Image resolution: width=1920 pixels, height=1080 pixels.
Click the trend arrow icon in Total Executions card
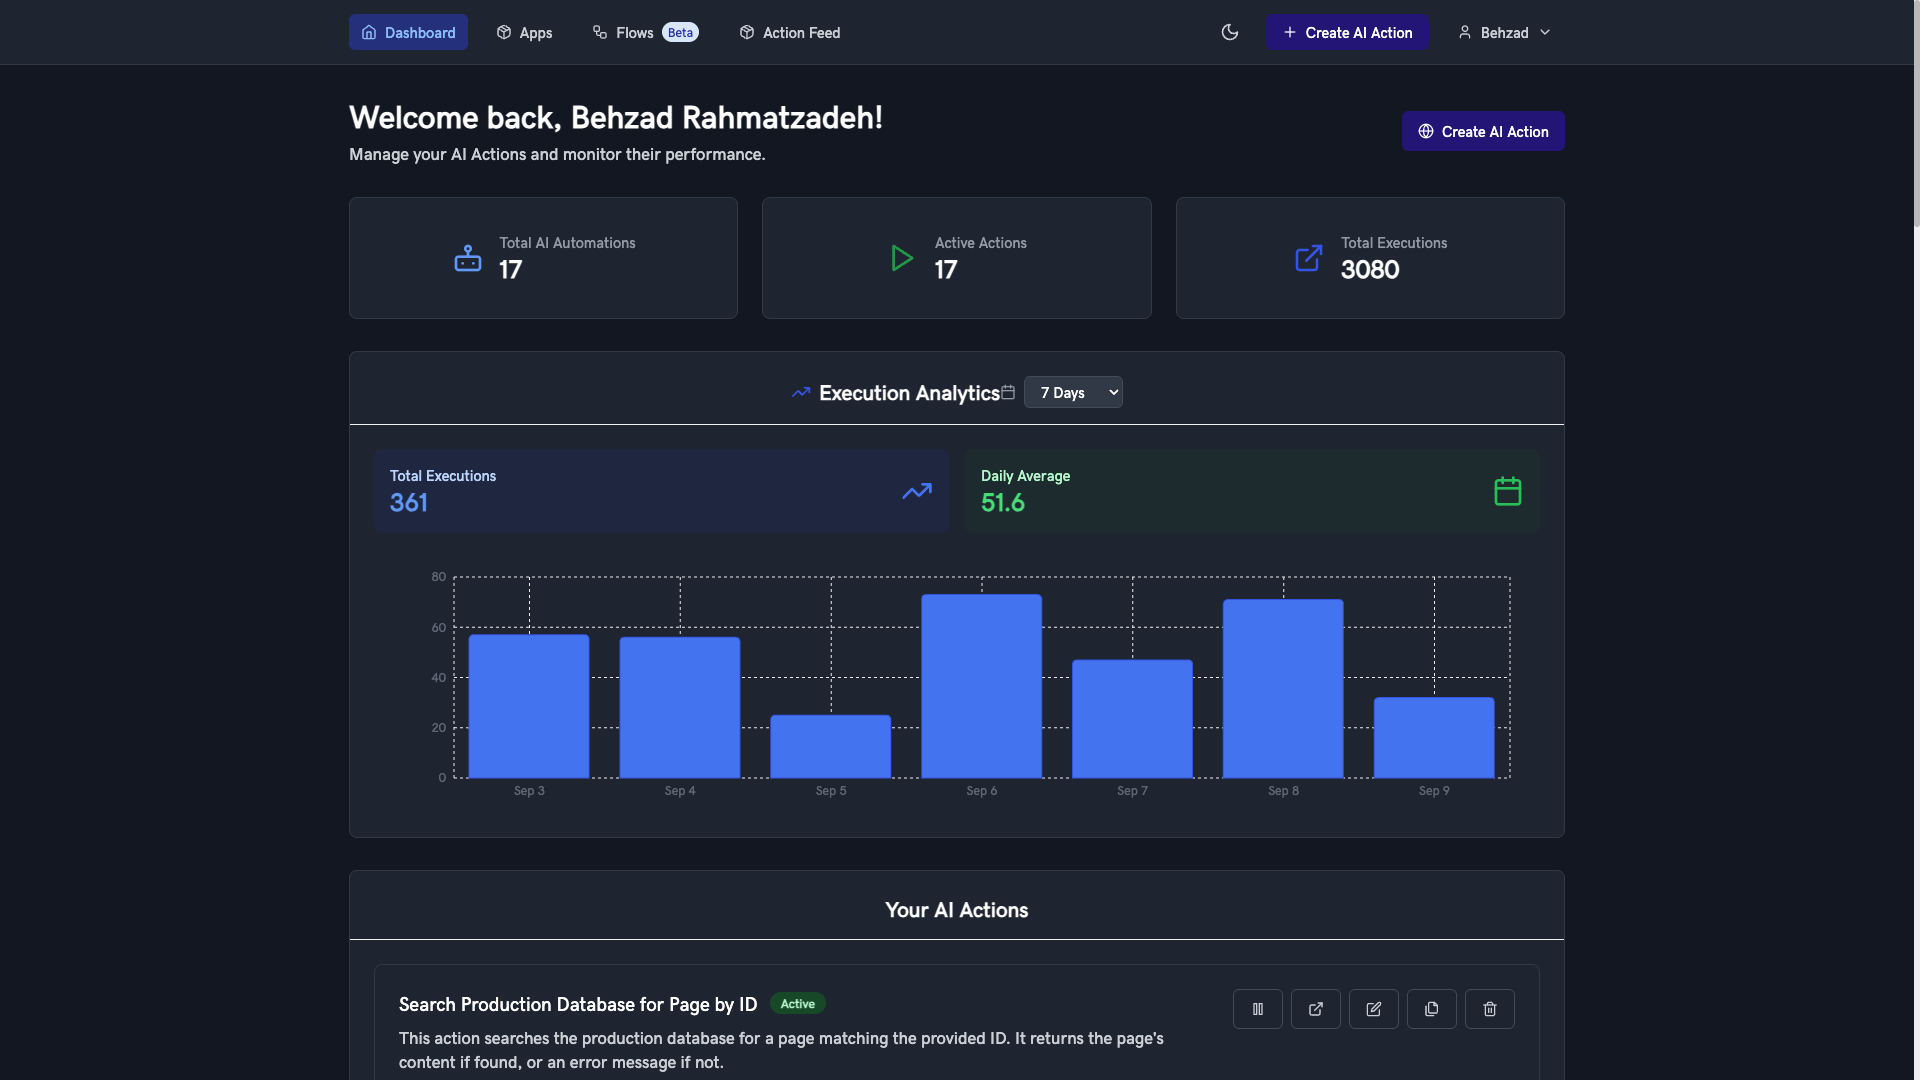tap(916, 491)
